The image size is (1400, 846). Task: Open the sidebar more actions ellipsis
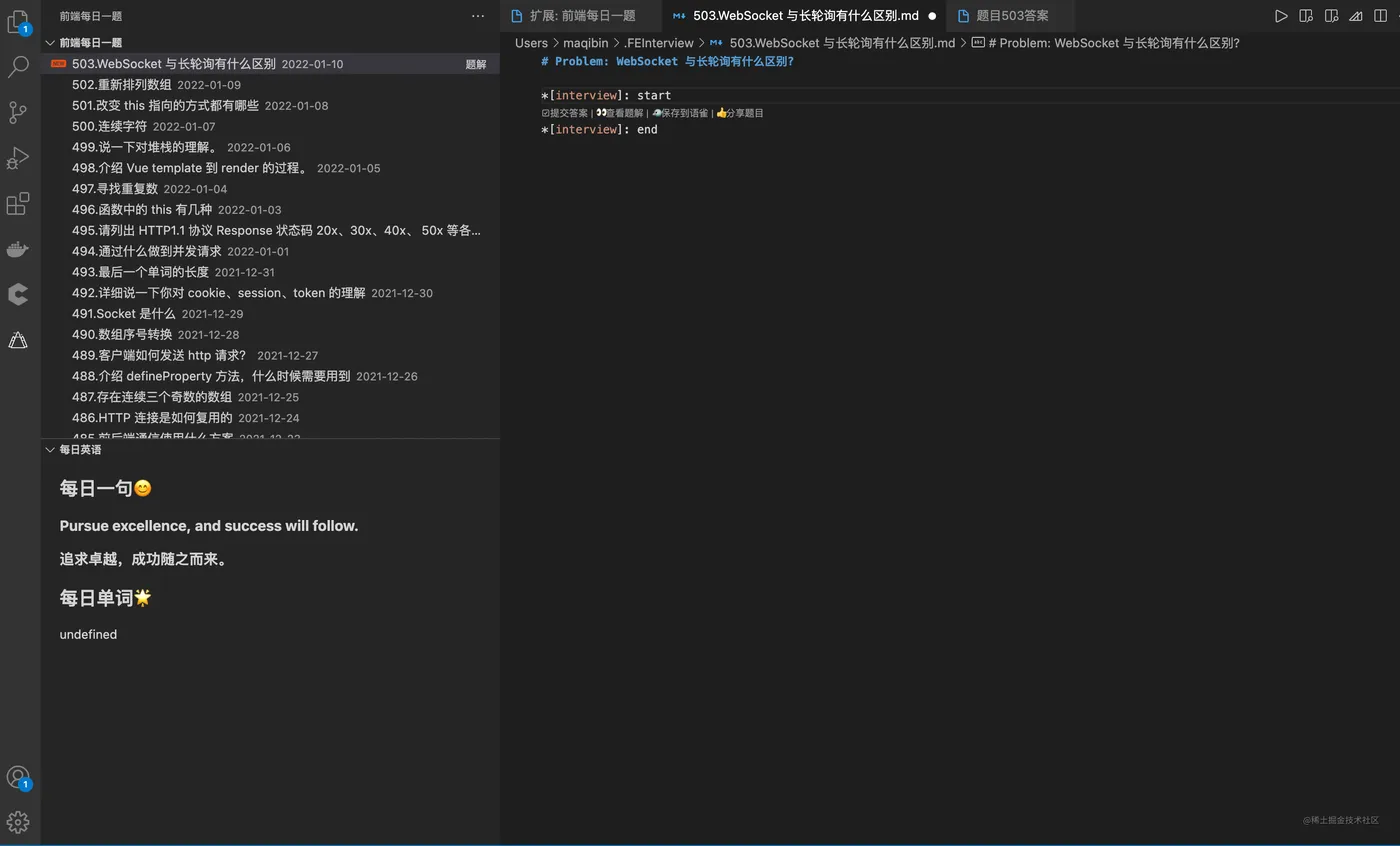click(x=478, y=16)
